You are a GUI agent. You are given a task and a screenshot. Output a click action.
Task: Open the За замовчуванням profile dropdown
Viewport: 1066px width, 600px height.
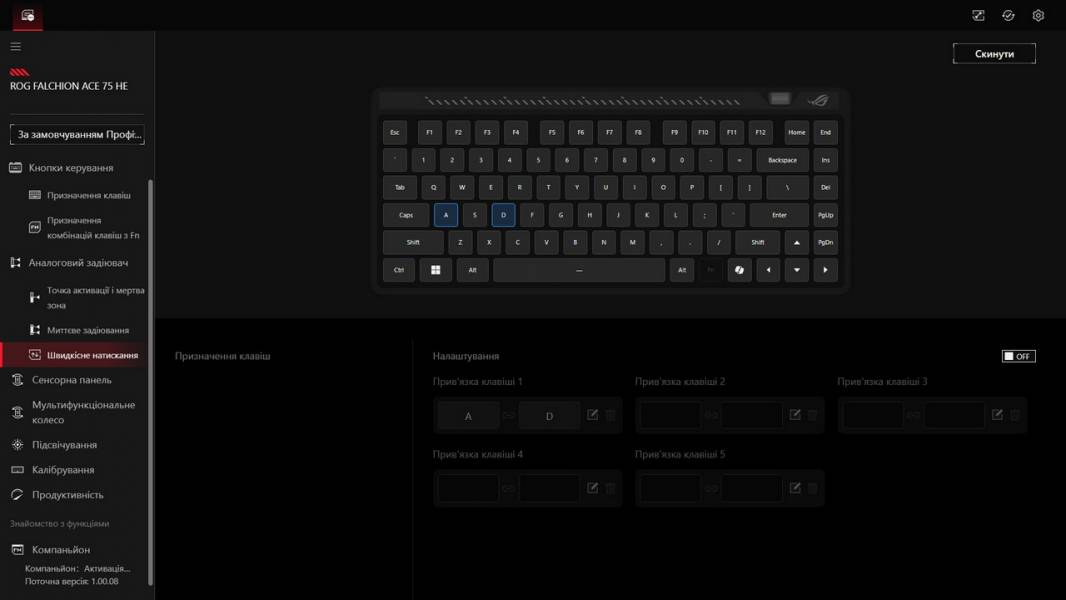77,134
